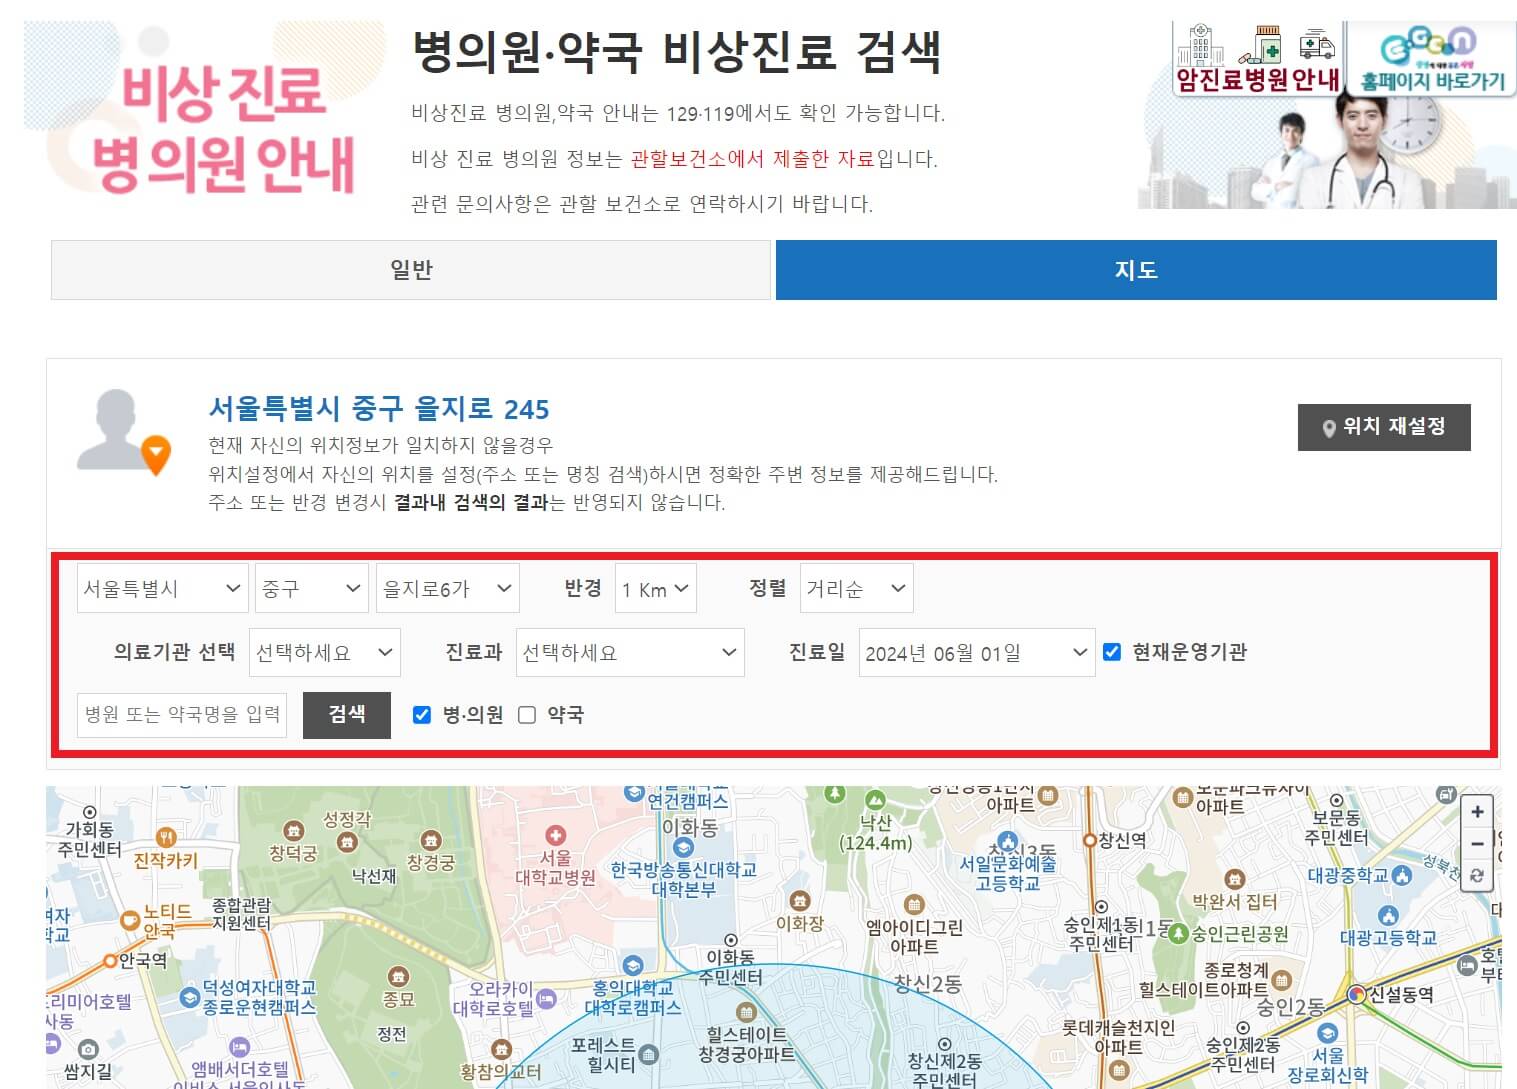Uncheck the 현재운영기관 checkbox

1112,652
